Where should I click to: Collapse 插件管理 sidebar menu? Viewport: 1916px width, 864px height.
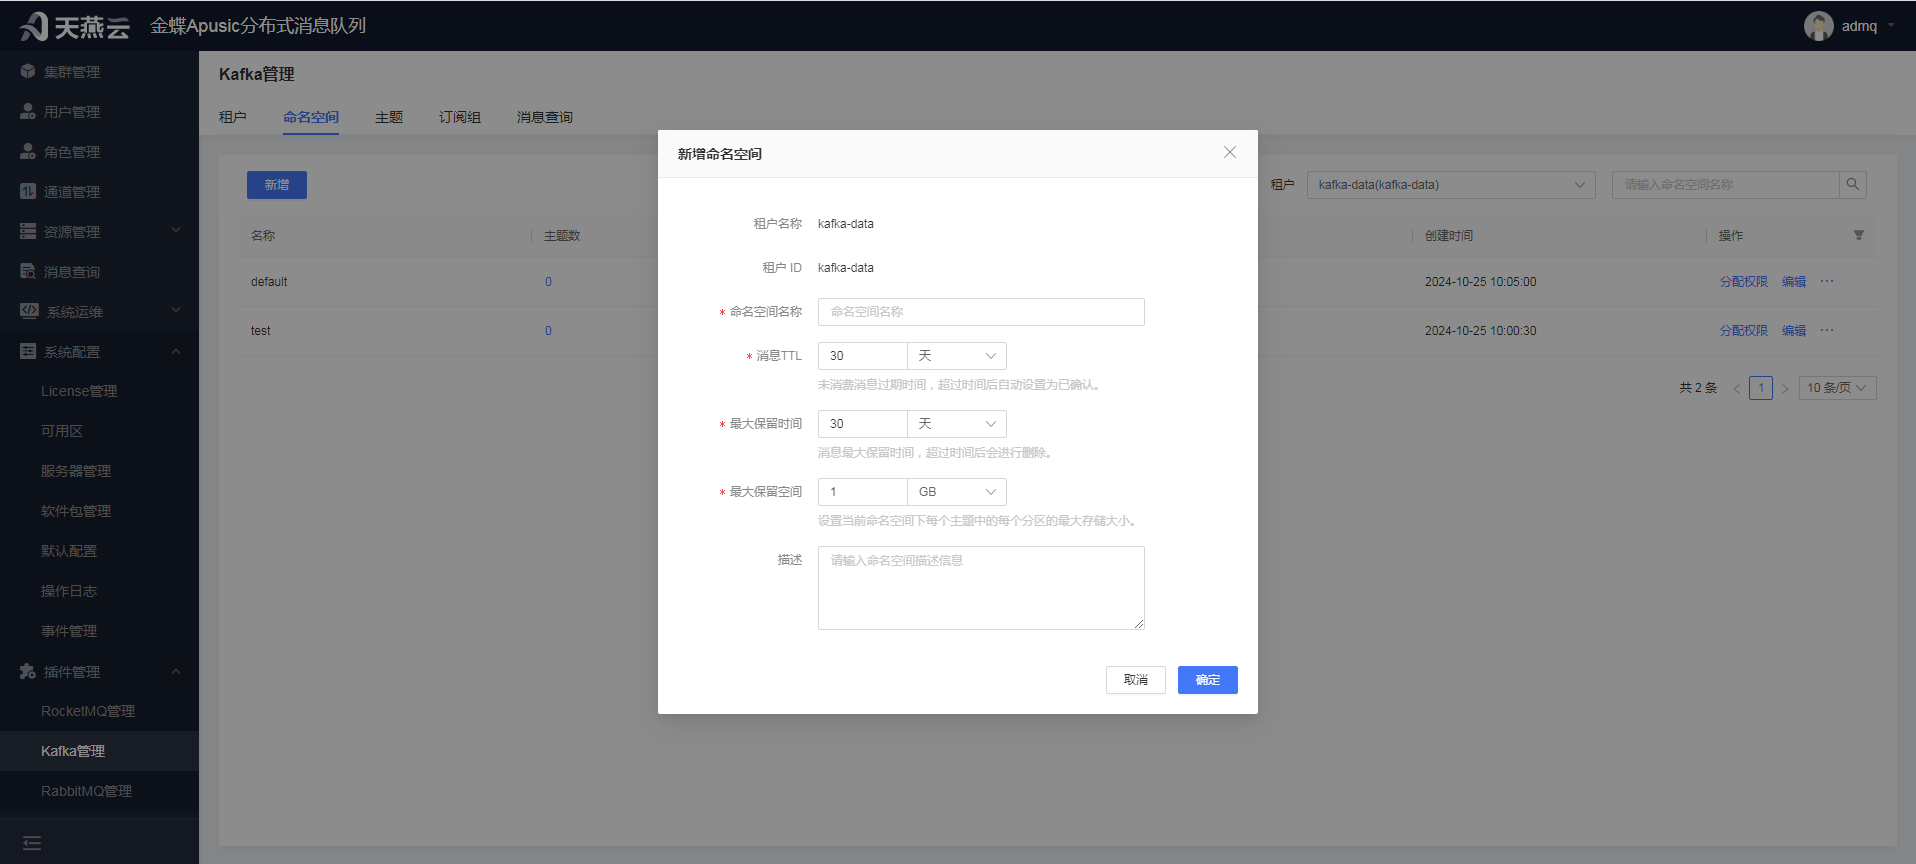point(99,672)
